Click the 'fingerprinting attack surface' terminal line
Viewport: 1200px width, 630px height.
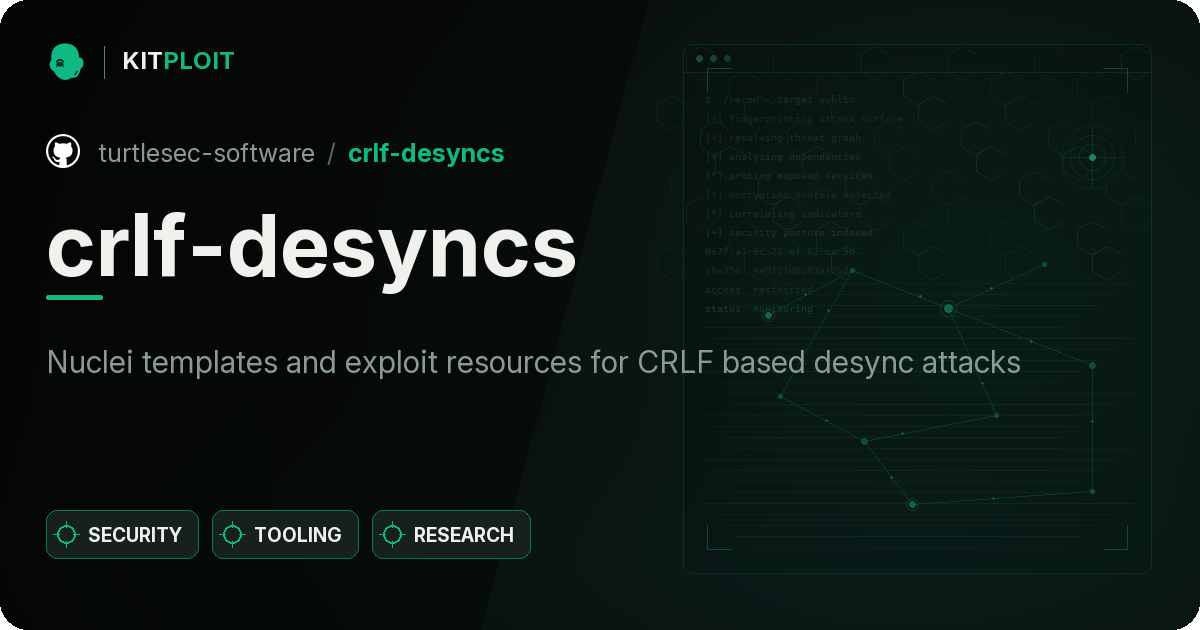(x=803, y=119)
